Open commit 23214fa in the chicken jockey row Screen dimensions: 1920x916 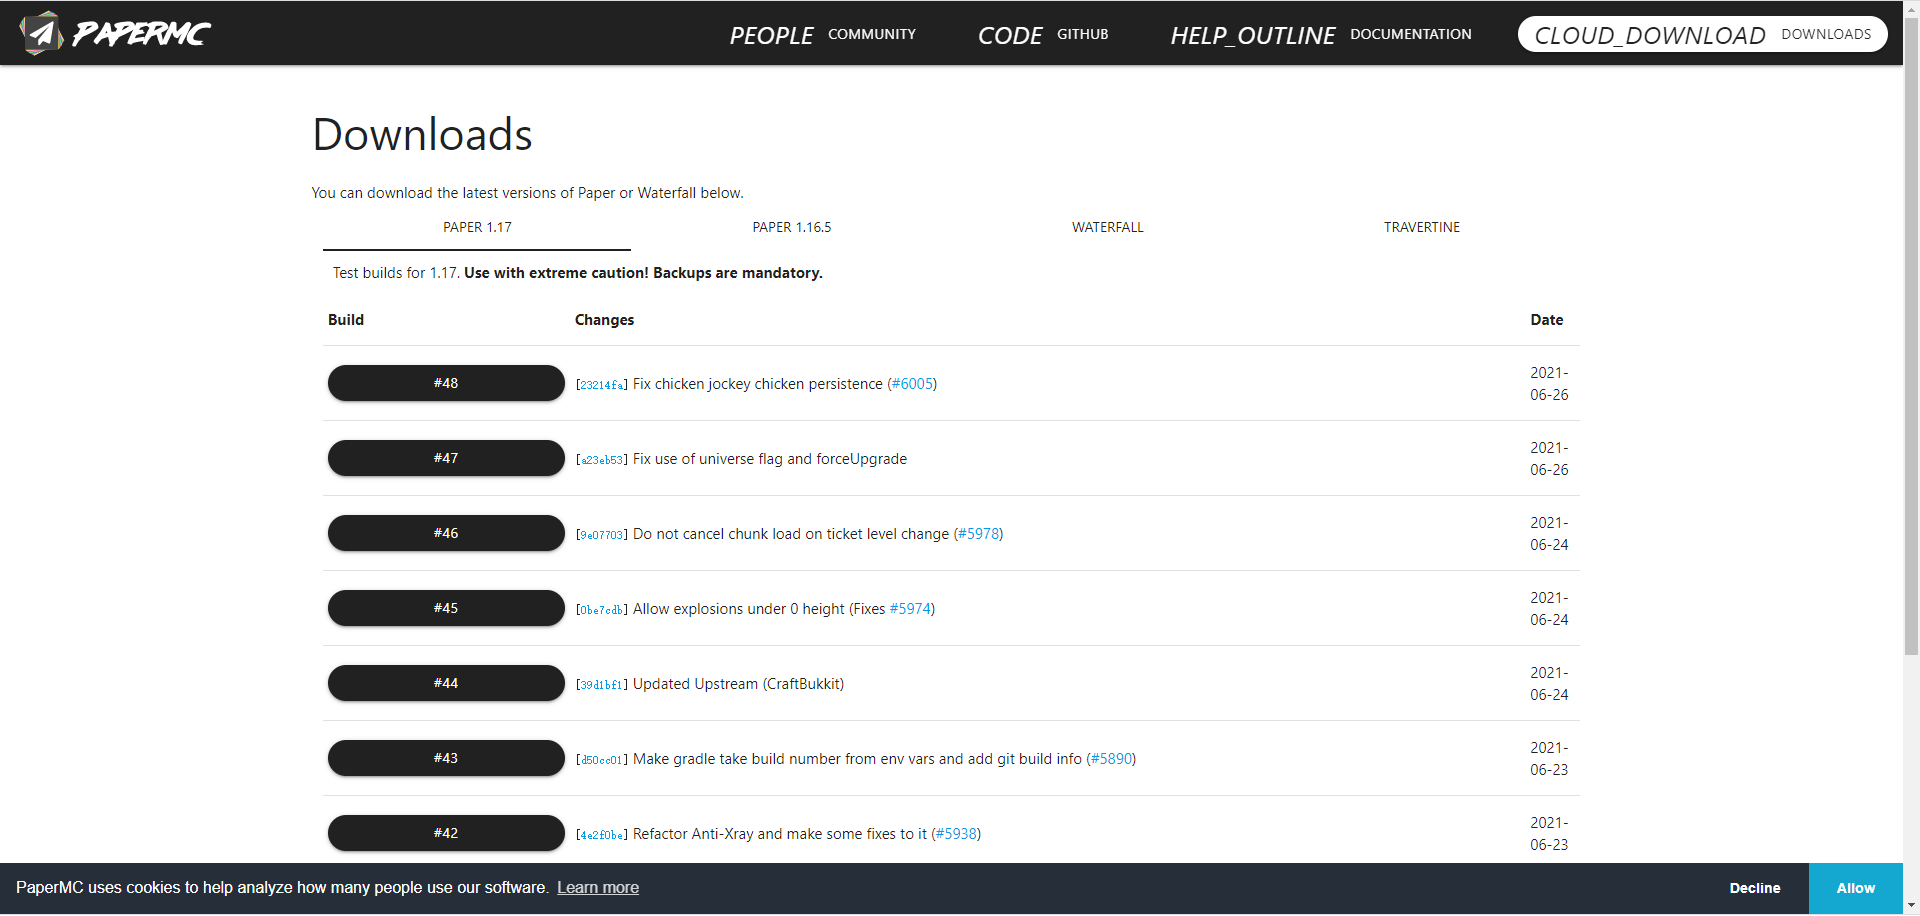click(602, 385)
